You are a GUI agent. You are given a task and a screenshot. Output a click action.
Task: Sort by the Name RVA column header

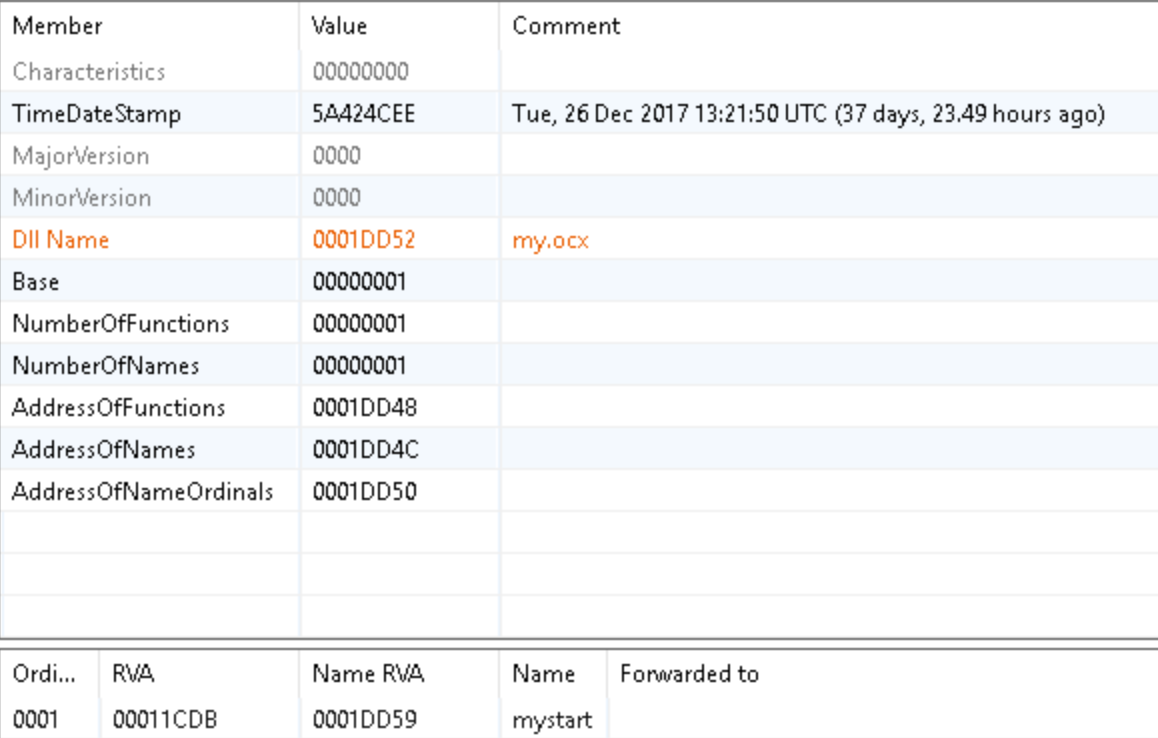368,675
